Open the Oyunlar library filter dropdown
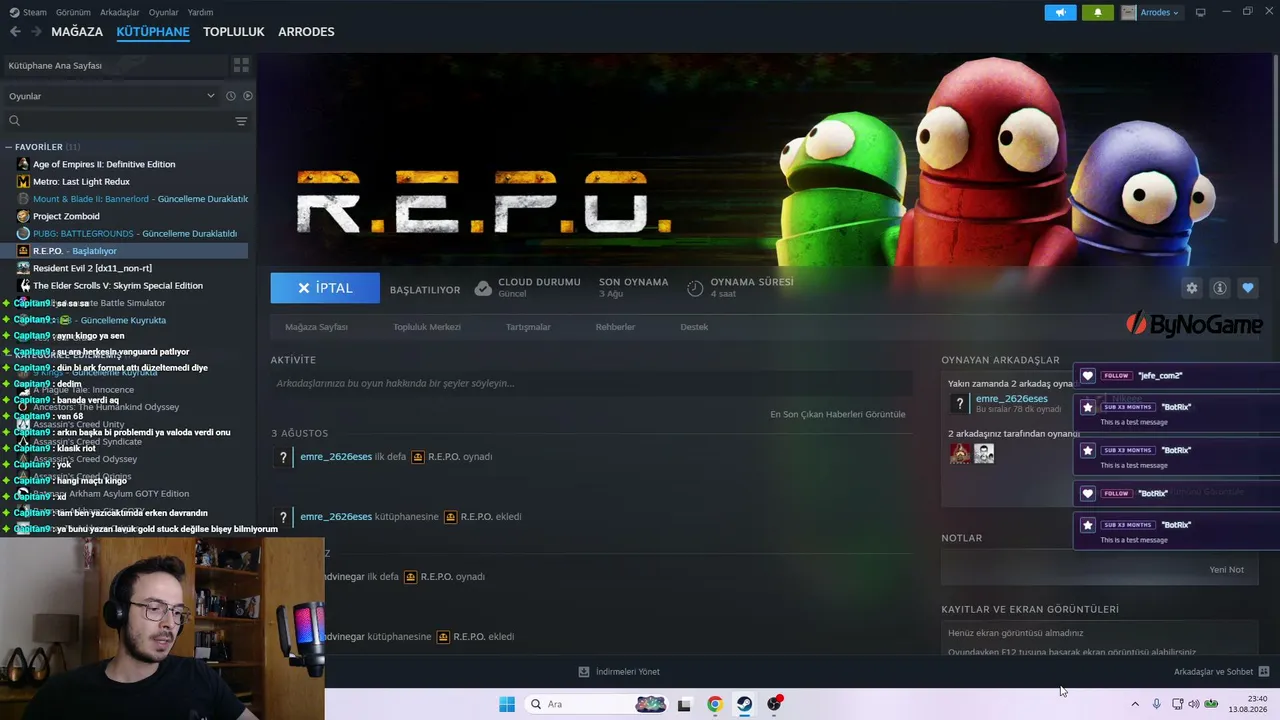The height and width of the screenshot is (720, 1280). point(112,96)
